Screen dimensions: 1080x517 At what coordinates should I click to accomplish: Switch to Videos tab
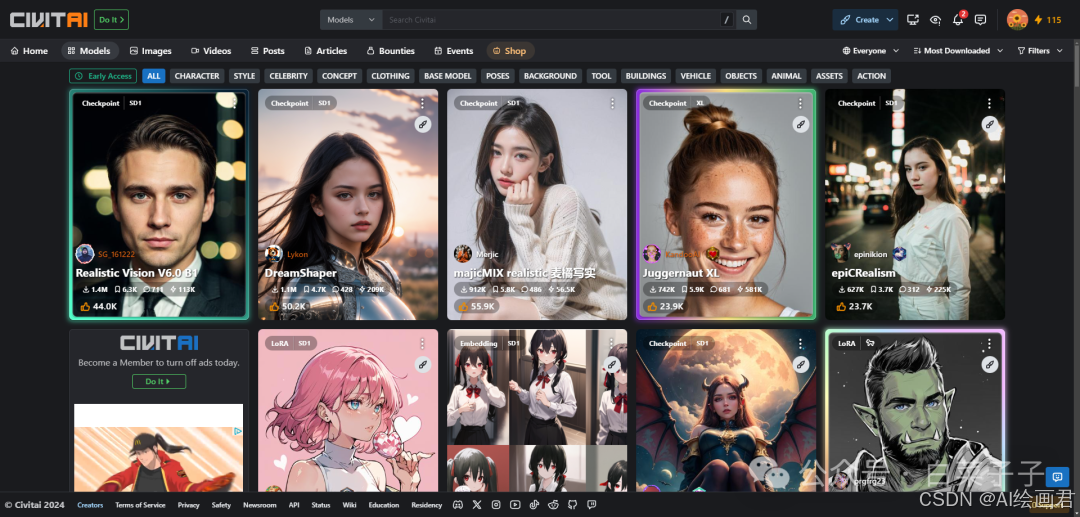tap(211, 51)
